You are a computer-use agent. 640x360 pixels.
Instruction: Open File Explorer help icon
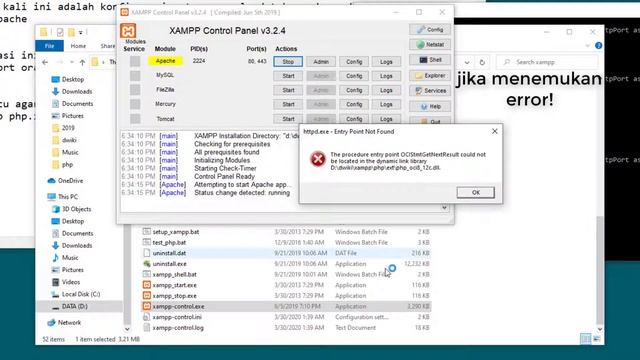click(598, 46)
